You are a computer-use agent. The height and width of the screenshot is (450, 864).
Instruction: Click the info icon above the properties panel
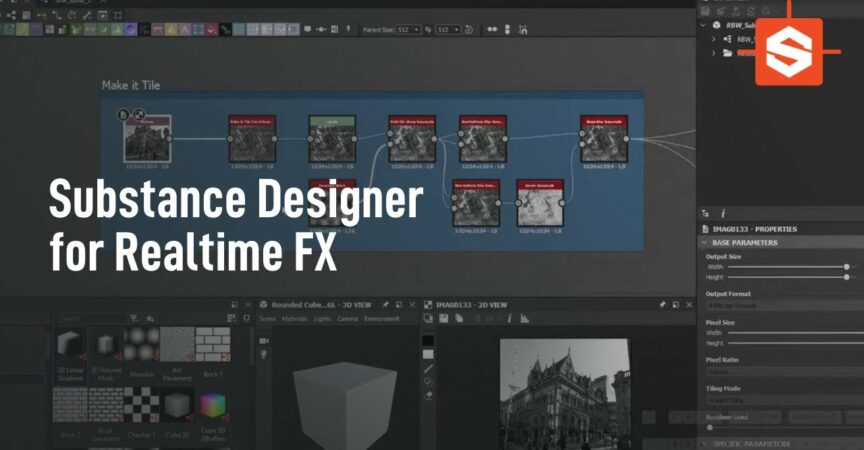click(723, 214)
